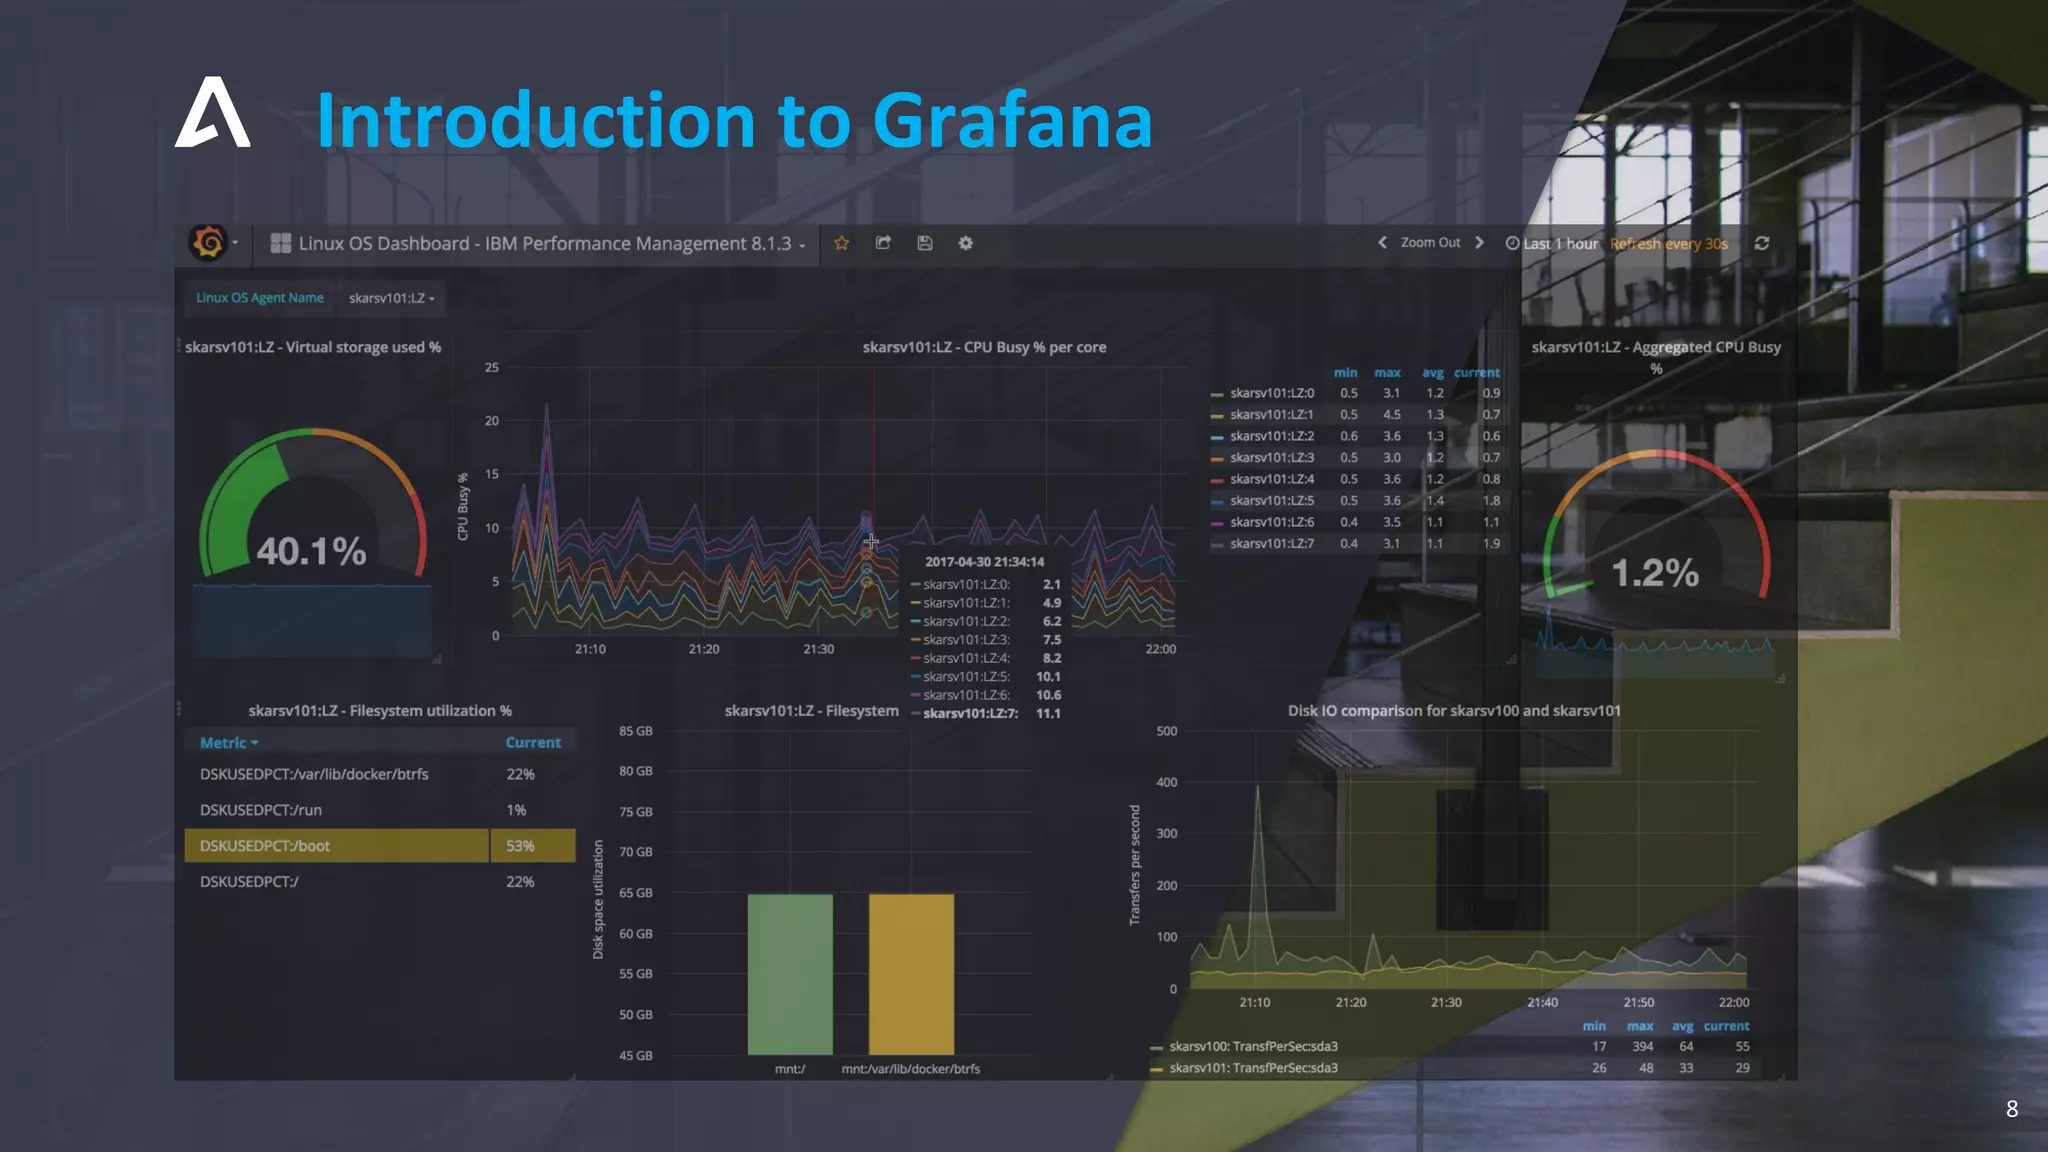Click Linux OS Agent Name label
Image resolution: width=2048 pixels, height=1152 pixels.
tap(260, 298)
